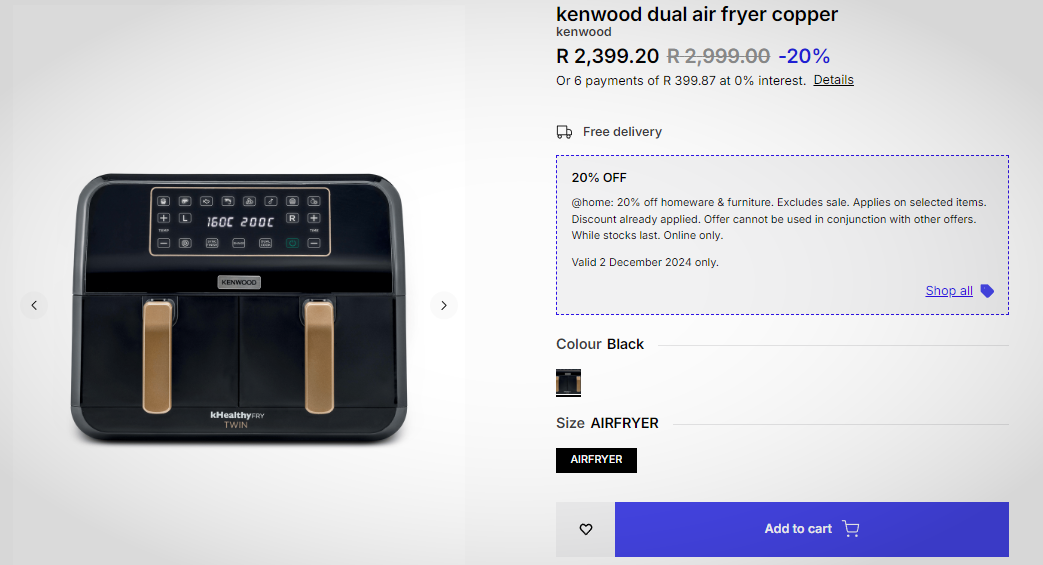This screenshot has height=565, width=1043.
Task: Follow the Shop all link
Action: (948, 291)
